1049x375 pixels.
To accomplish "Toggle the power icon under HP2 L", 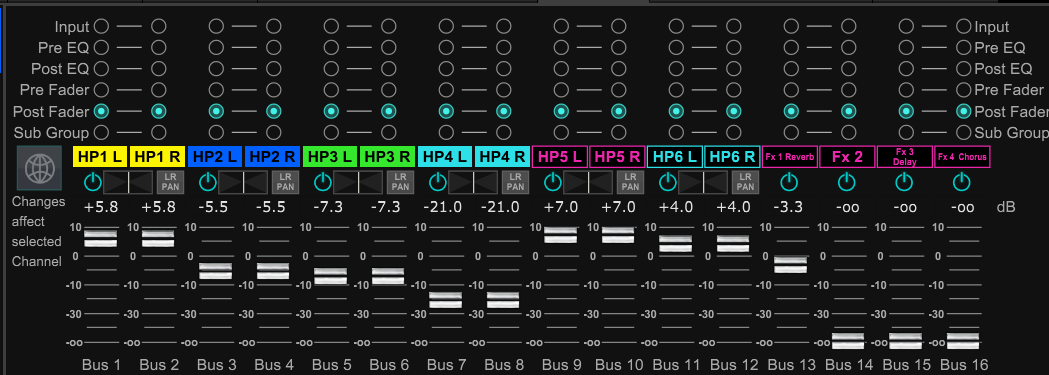I will [207, 181].
